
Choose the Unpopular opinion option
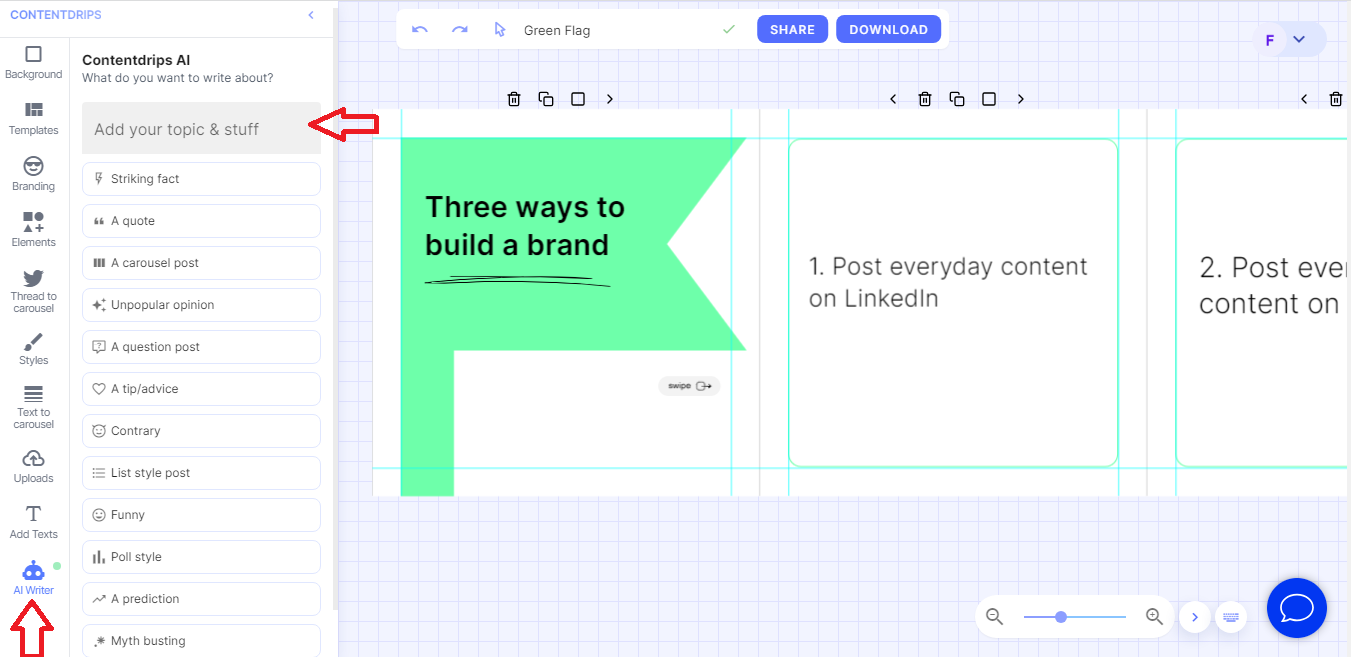point(201,305)
